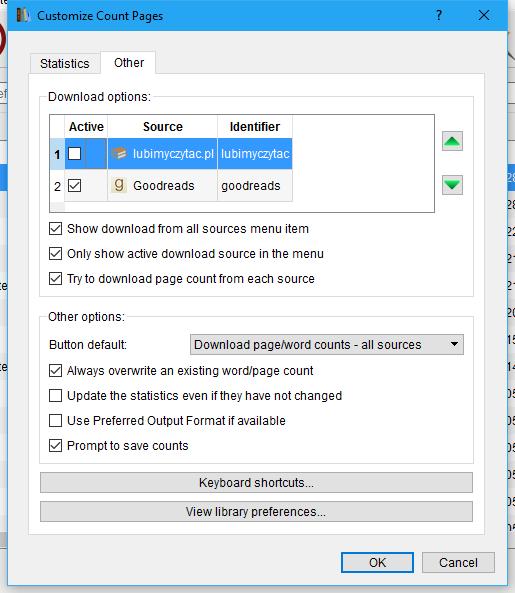Screen dimensions: 515x593
Task: Toggle Show download from all sources menu item
Action: pos(56,228)
